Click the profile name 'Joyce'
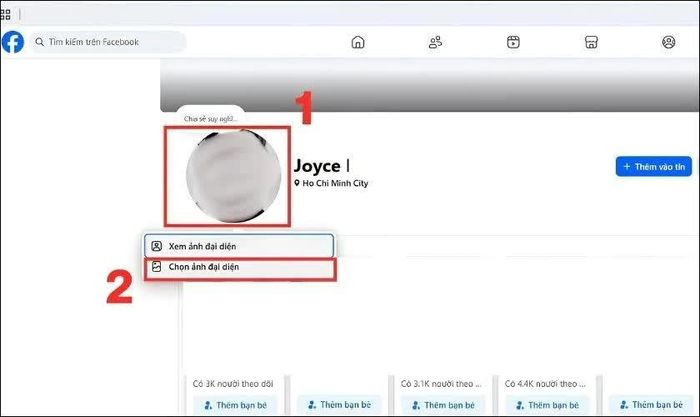Viewport: 700px width, 417px height. pos(317,166)
